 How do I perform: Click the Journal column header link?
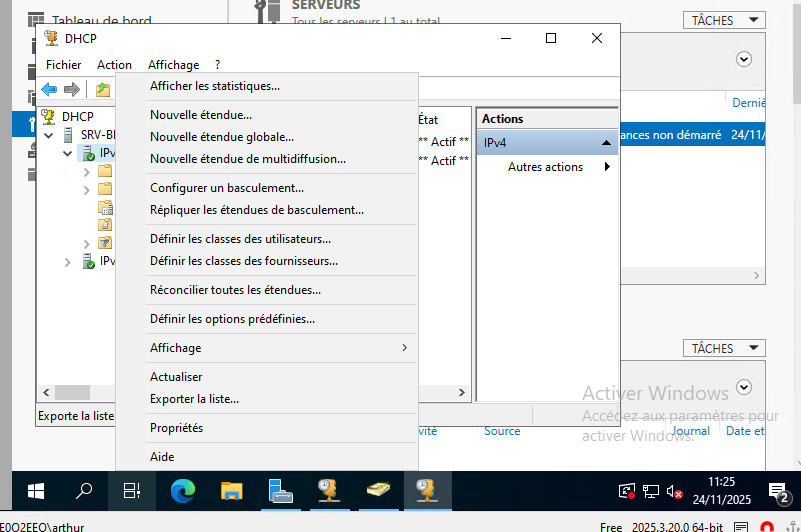coord(691,431)
